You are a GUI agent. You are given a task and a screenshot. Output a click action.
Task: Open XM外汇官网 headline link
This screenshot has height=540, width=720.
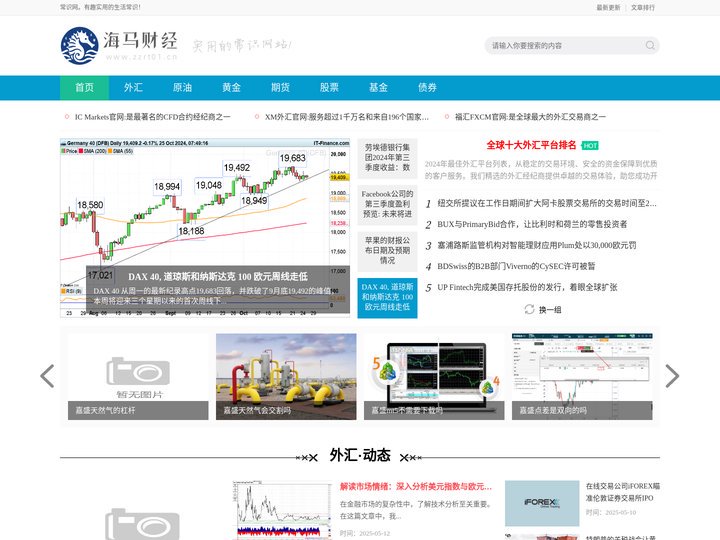347,117
